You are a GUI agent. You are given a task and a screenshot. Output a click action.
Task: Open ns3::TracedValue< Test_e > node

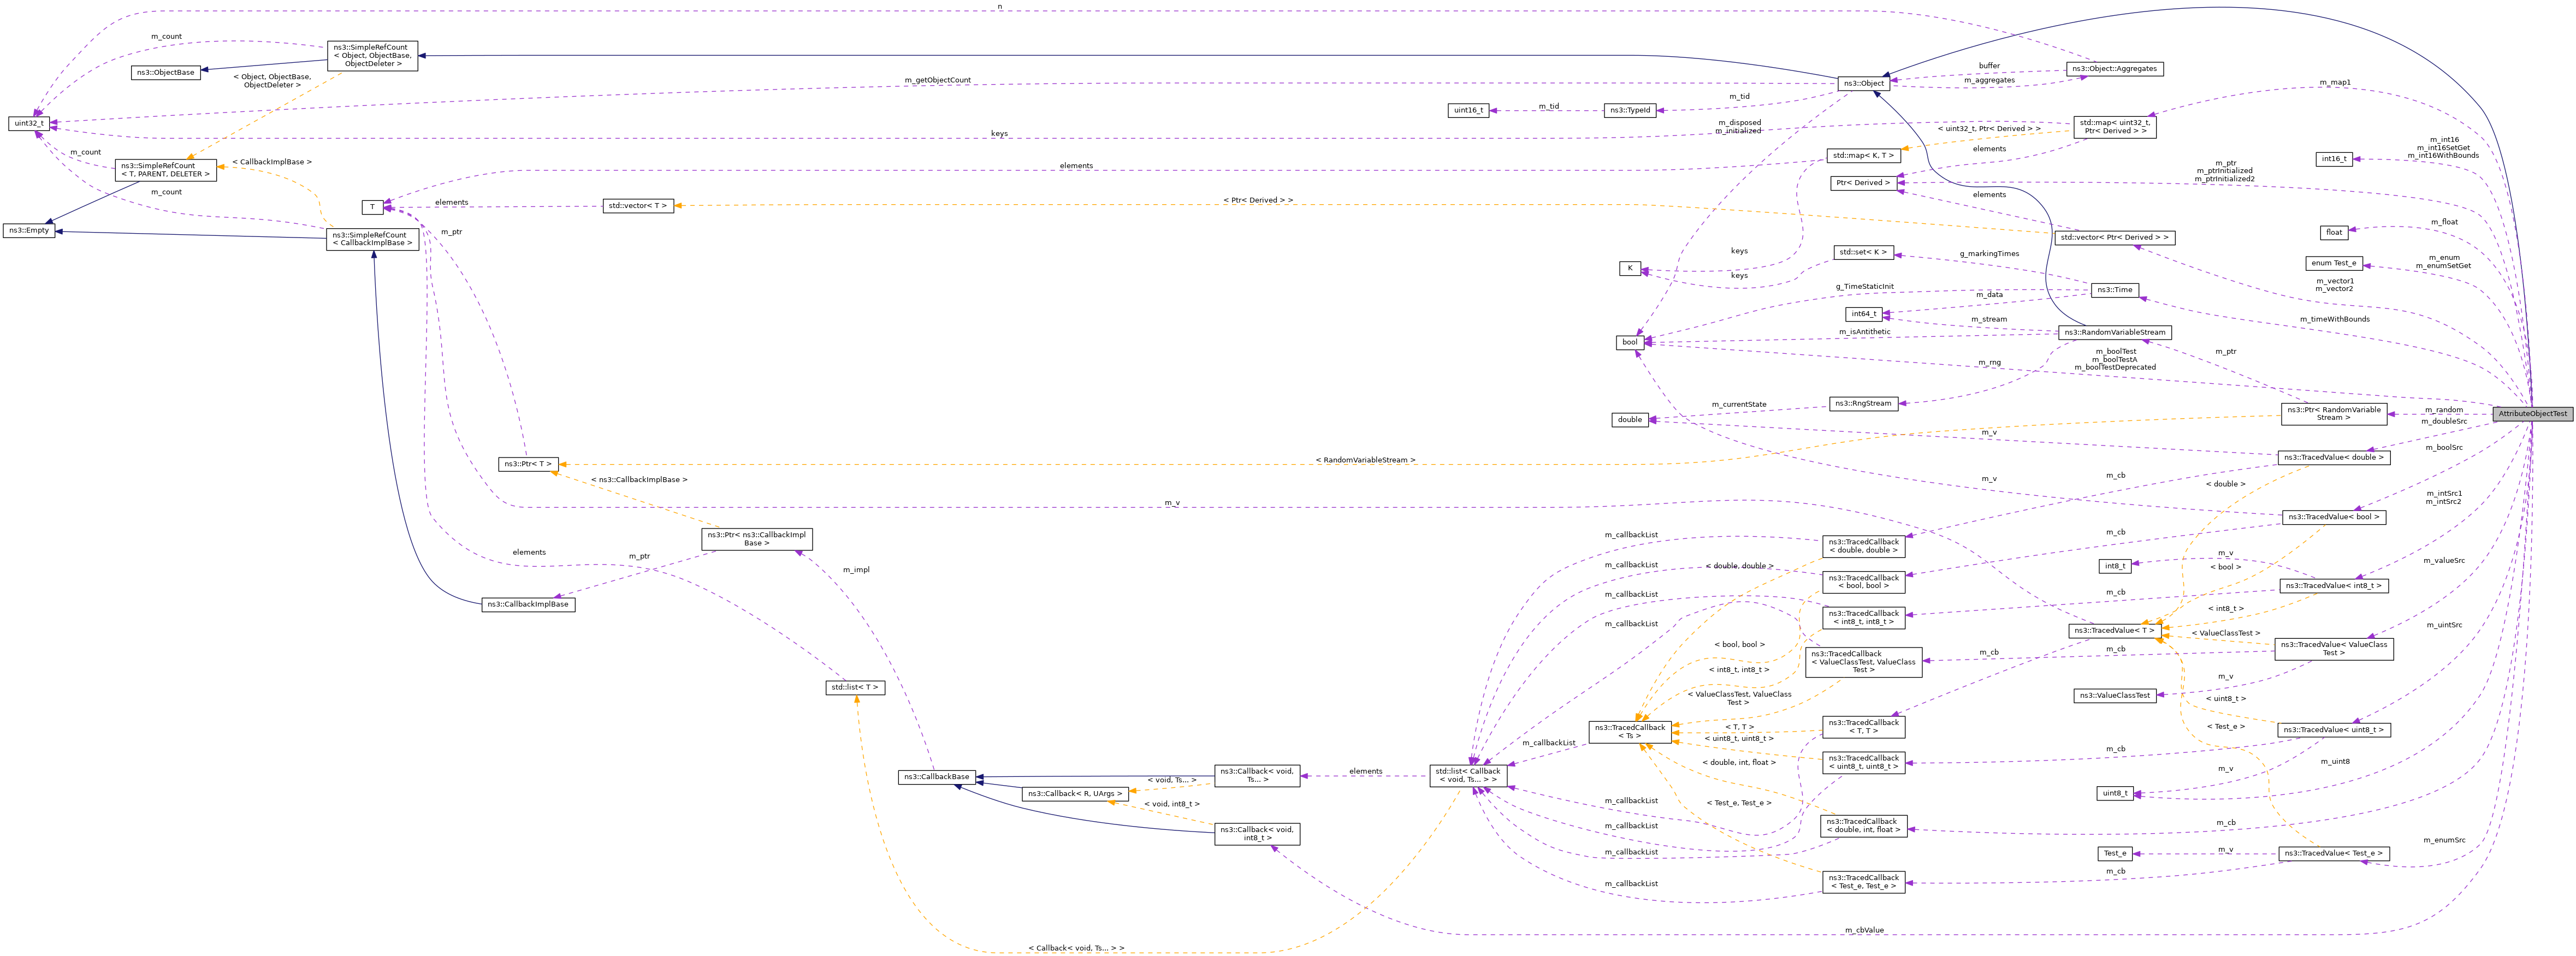pyautogui.click(x=2334, y=853)
